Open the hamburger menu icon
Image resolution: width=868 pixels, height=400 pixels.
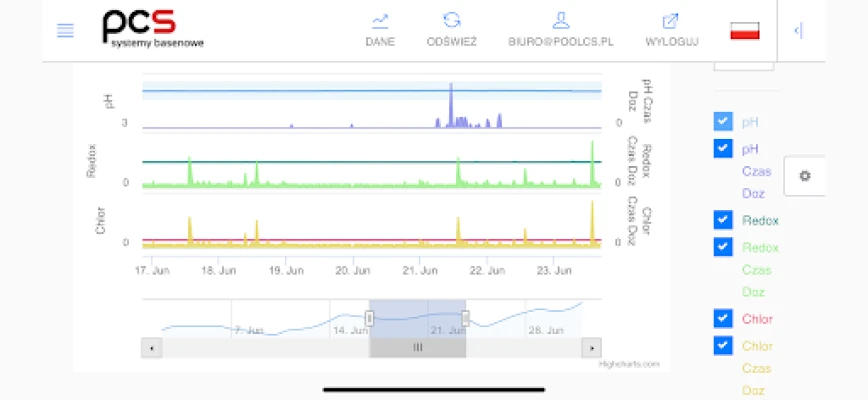(65, 30)
